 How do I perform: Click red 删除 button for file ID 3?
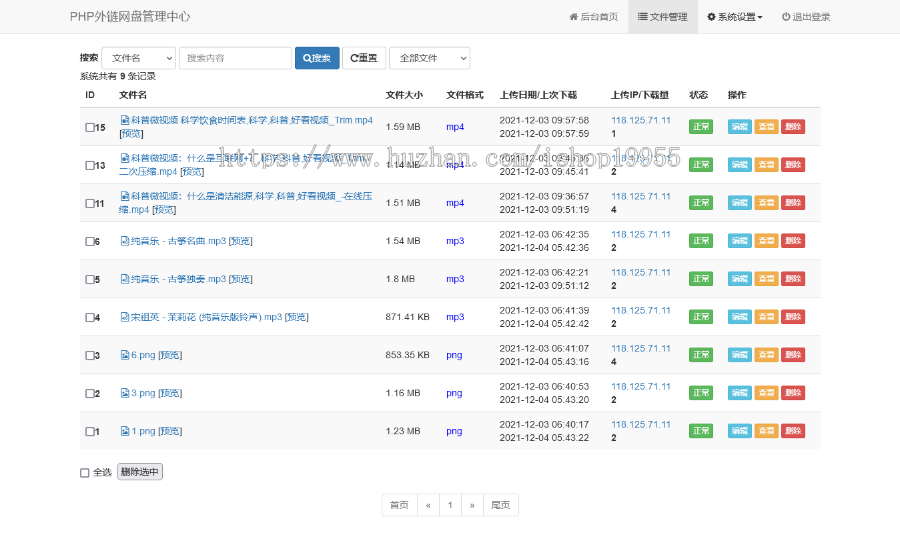792,355
